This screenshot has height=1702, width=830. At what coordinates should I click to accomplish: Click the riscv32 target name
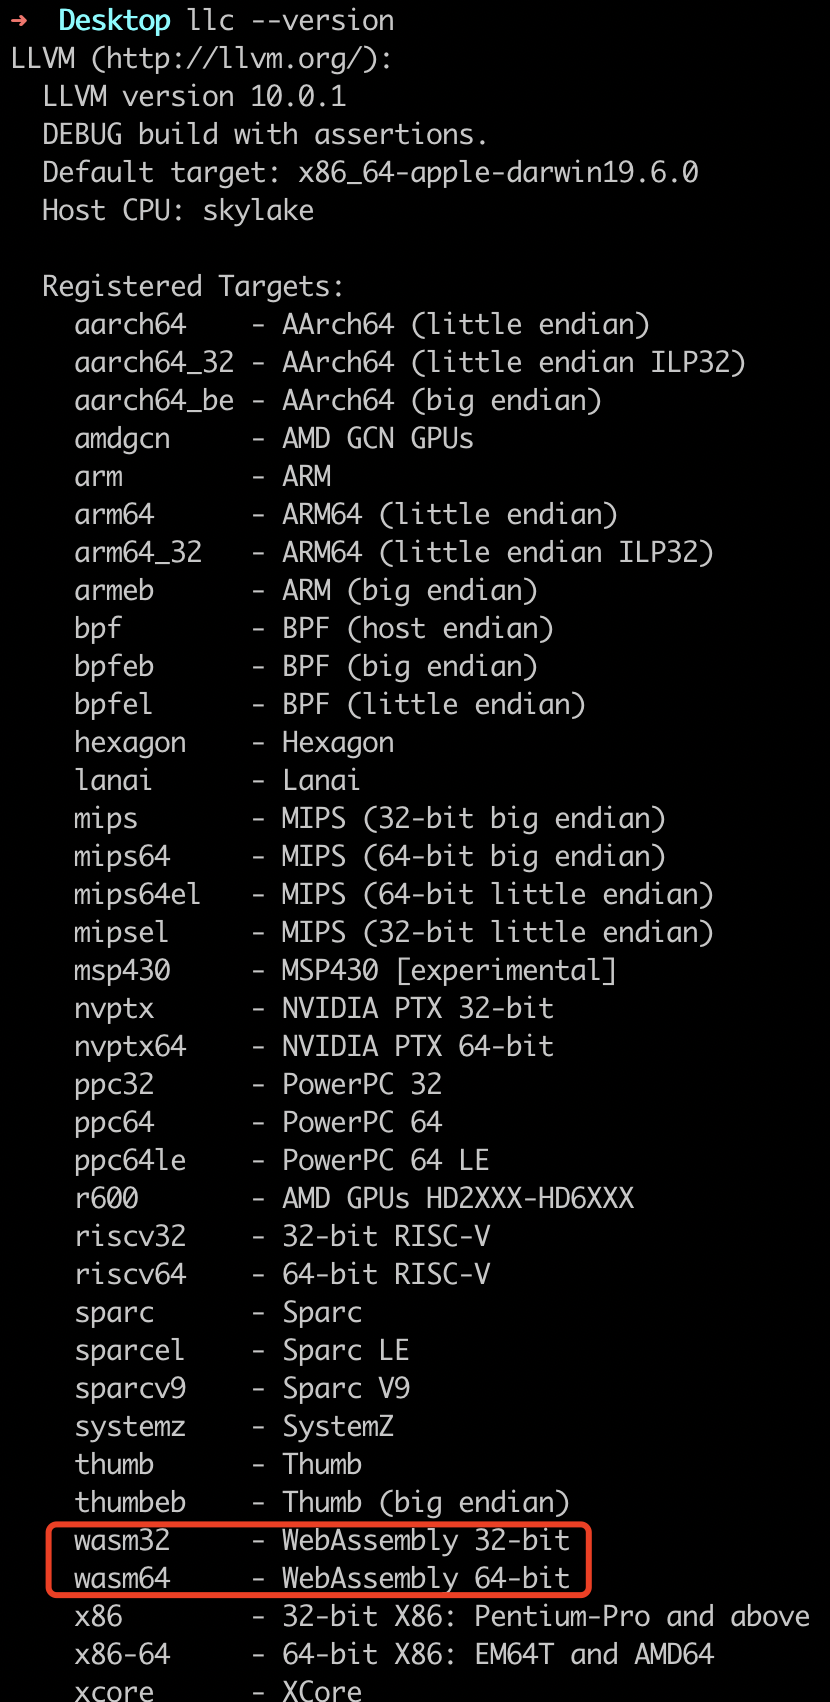coord(130,1236)
